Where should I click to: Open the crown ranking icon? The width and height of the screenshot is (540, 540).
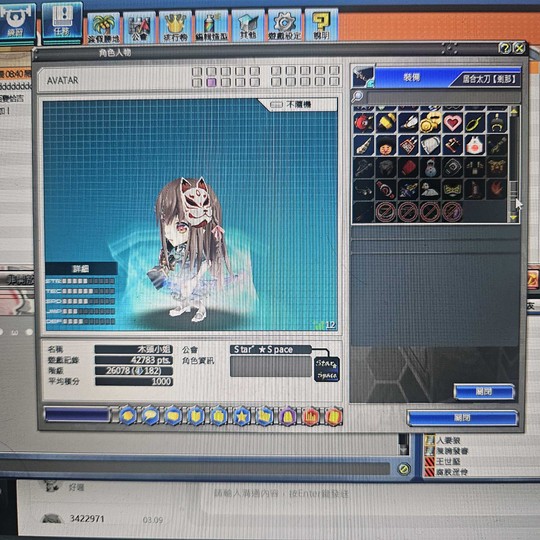(175, 27)
